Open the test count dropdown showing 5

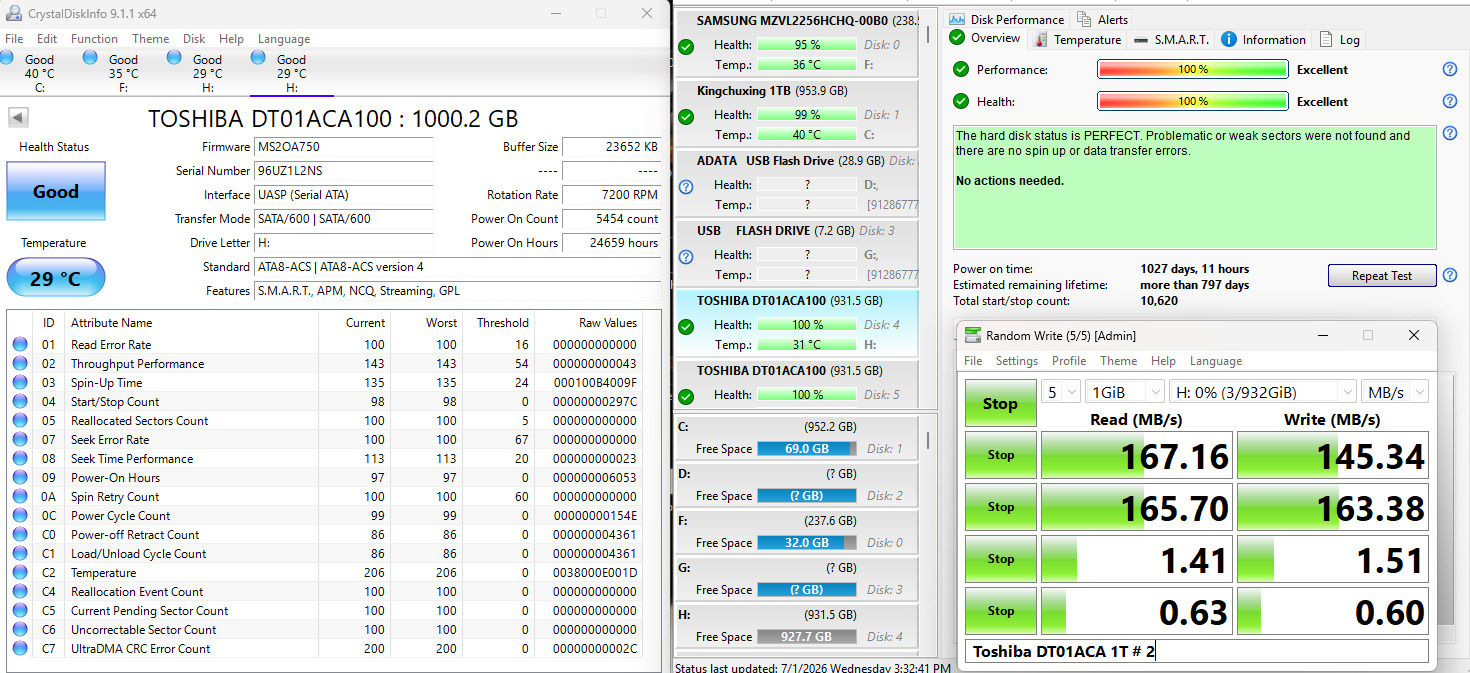click(x=1061, y=392)
